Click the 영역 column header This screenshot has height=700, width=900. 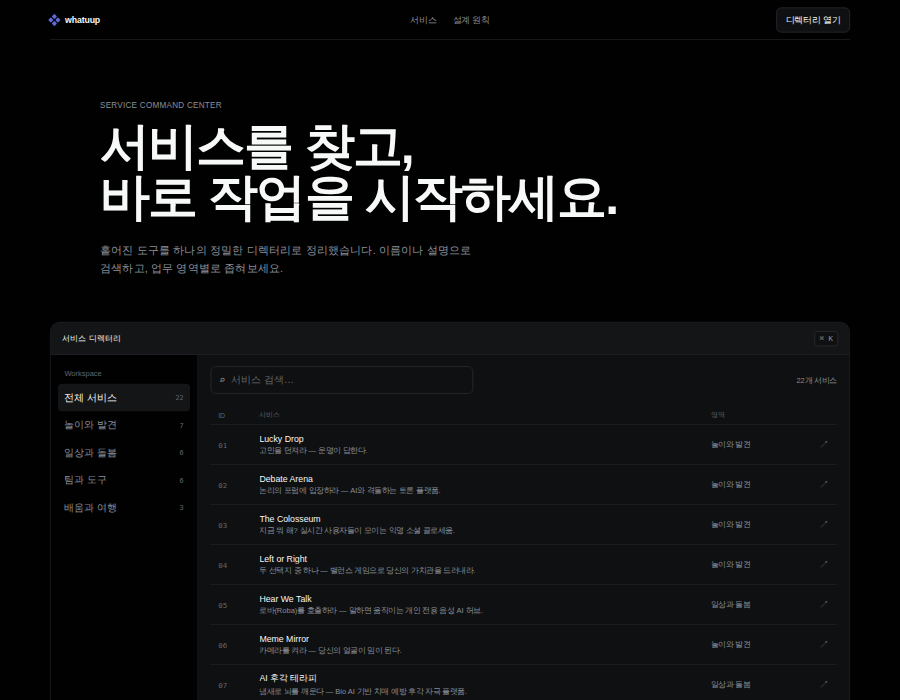point(717,415)
